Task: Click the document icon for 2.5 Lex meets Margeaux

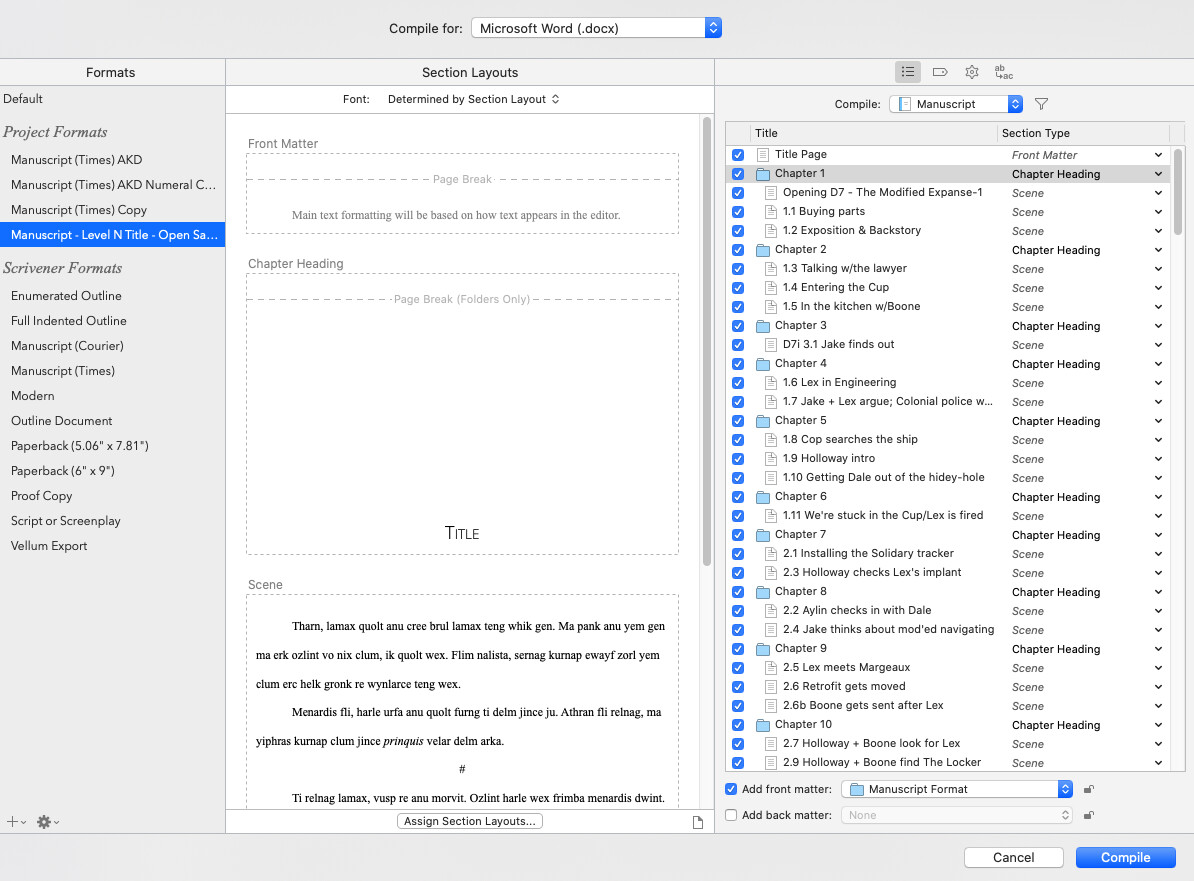Action: pos(771,668)
